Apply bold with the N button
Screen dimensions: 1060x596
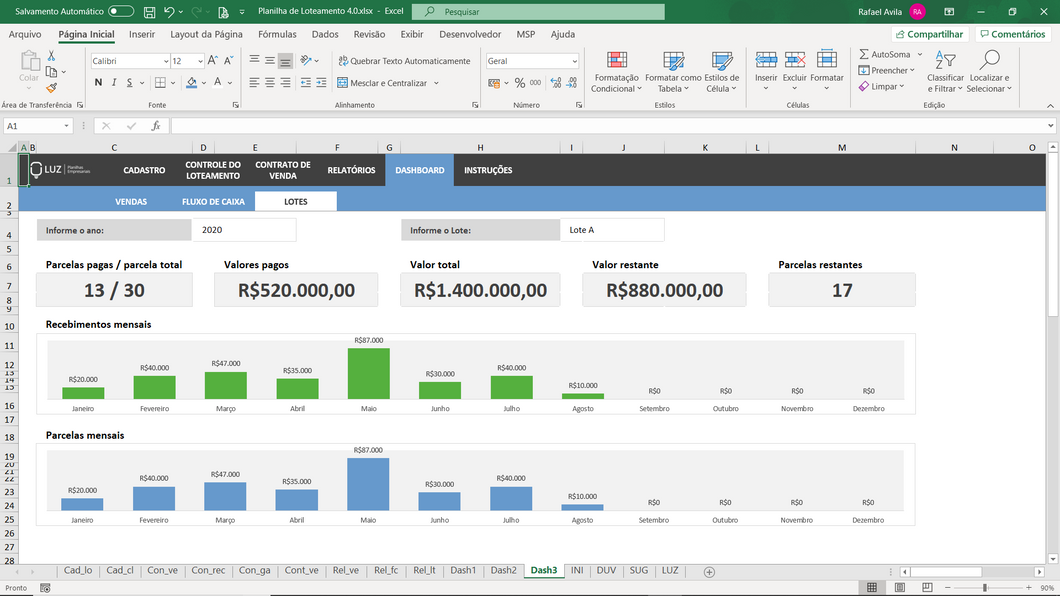click(x=98, y=83)
